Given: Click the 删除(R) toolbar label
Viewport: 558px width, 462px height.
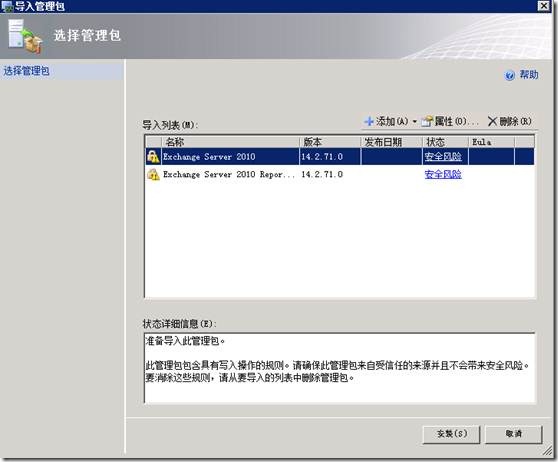Looking at the screenshot, I should click(x=515, y=121).
